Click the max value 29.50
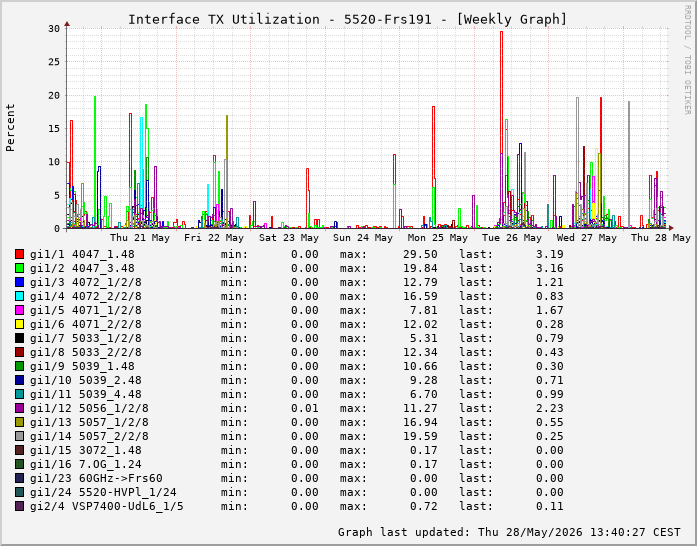The height and width of the screenshot is (546, 697). pyautogui.click(x=421, y=254)
